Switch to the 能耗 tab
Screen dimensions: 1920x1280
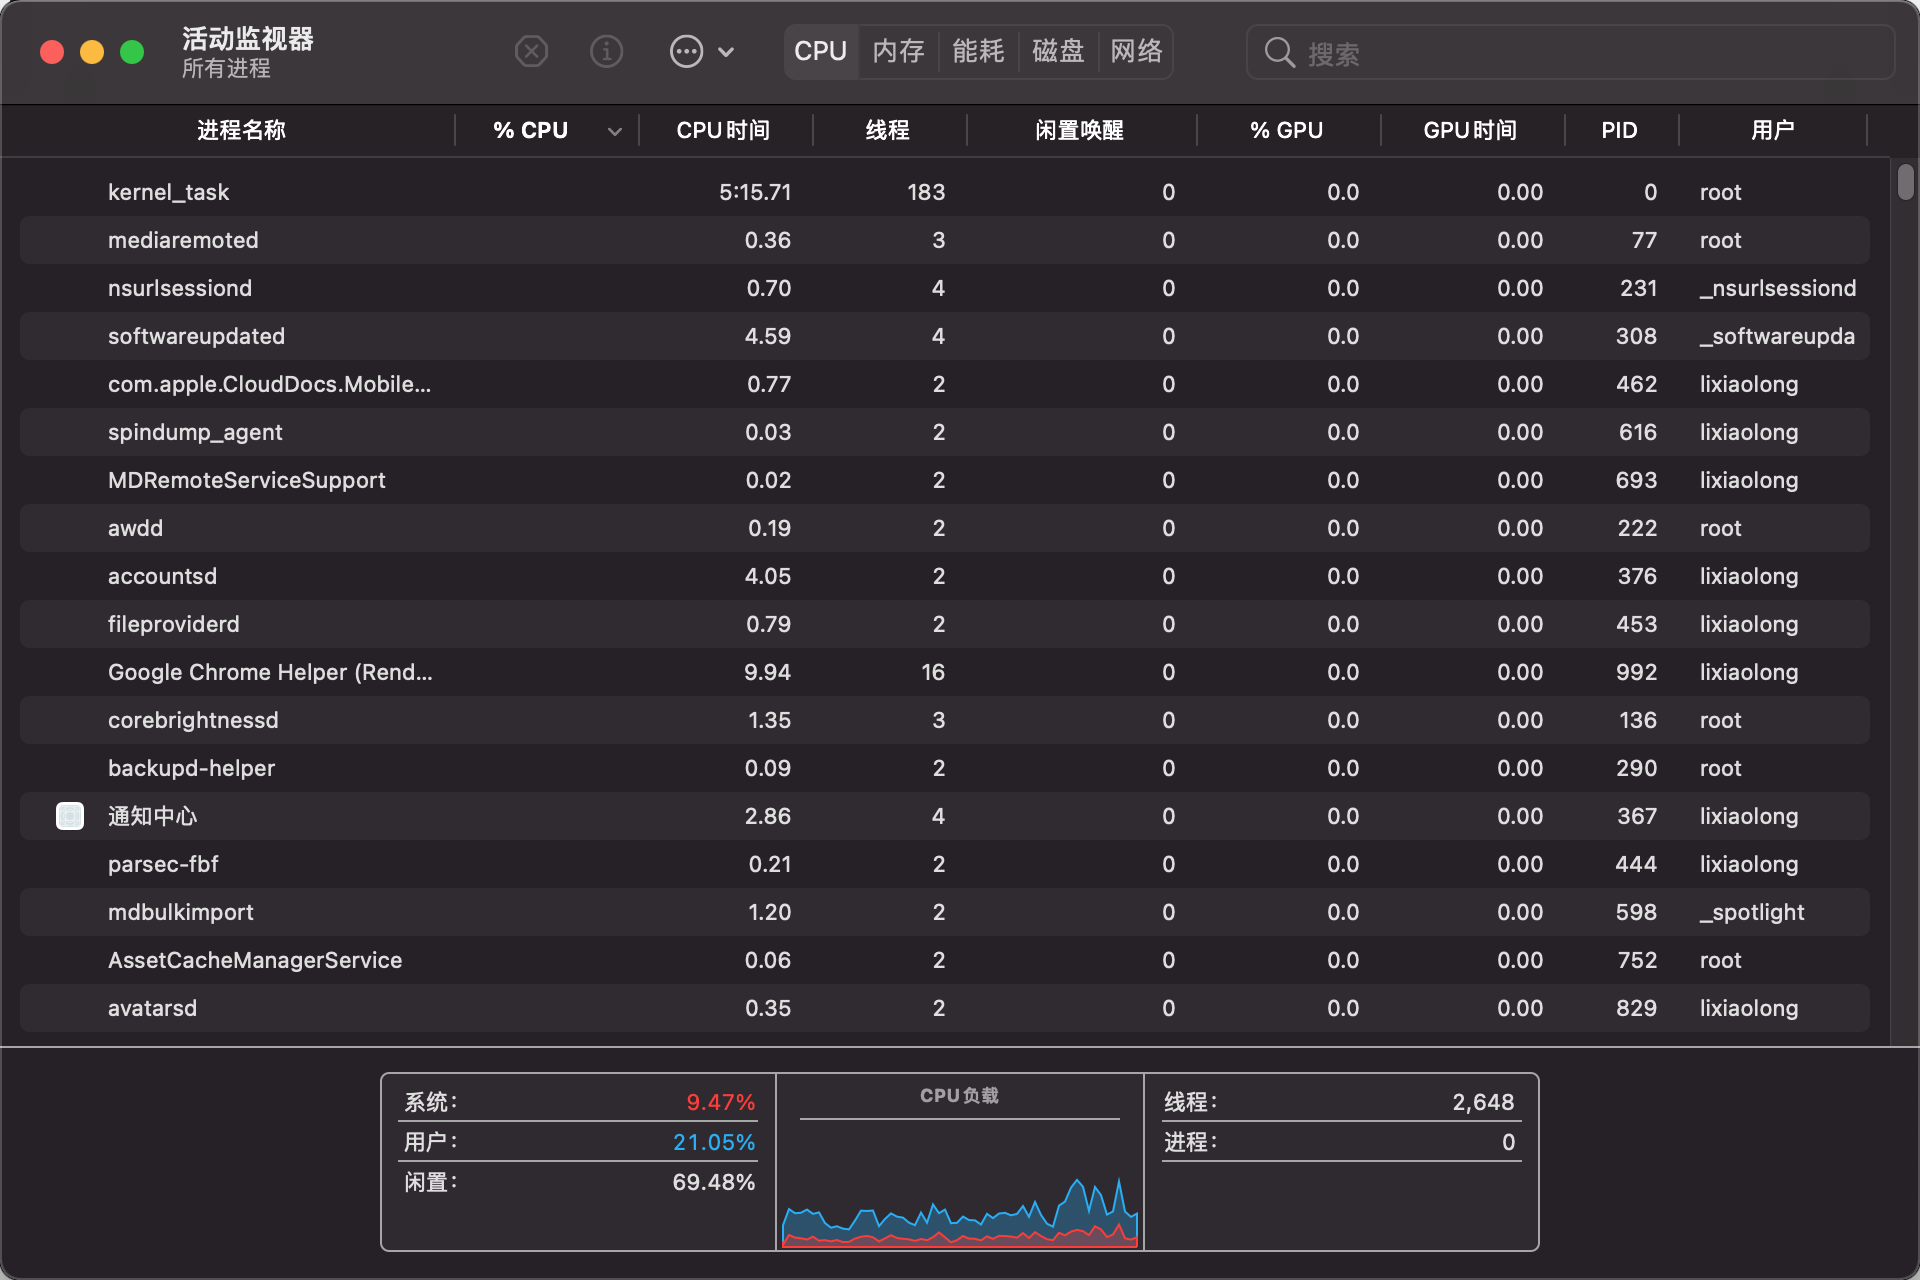pos(978,51)
